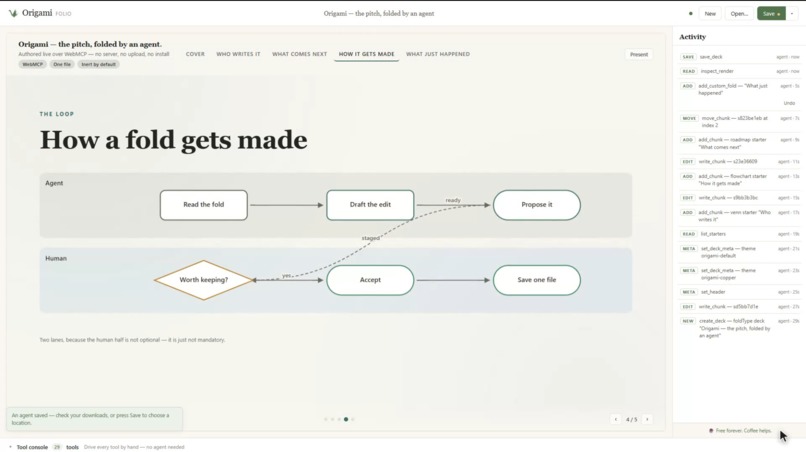Click the Agent lane label
Screen dimensions: 806x452
coord(54,183)
